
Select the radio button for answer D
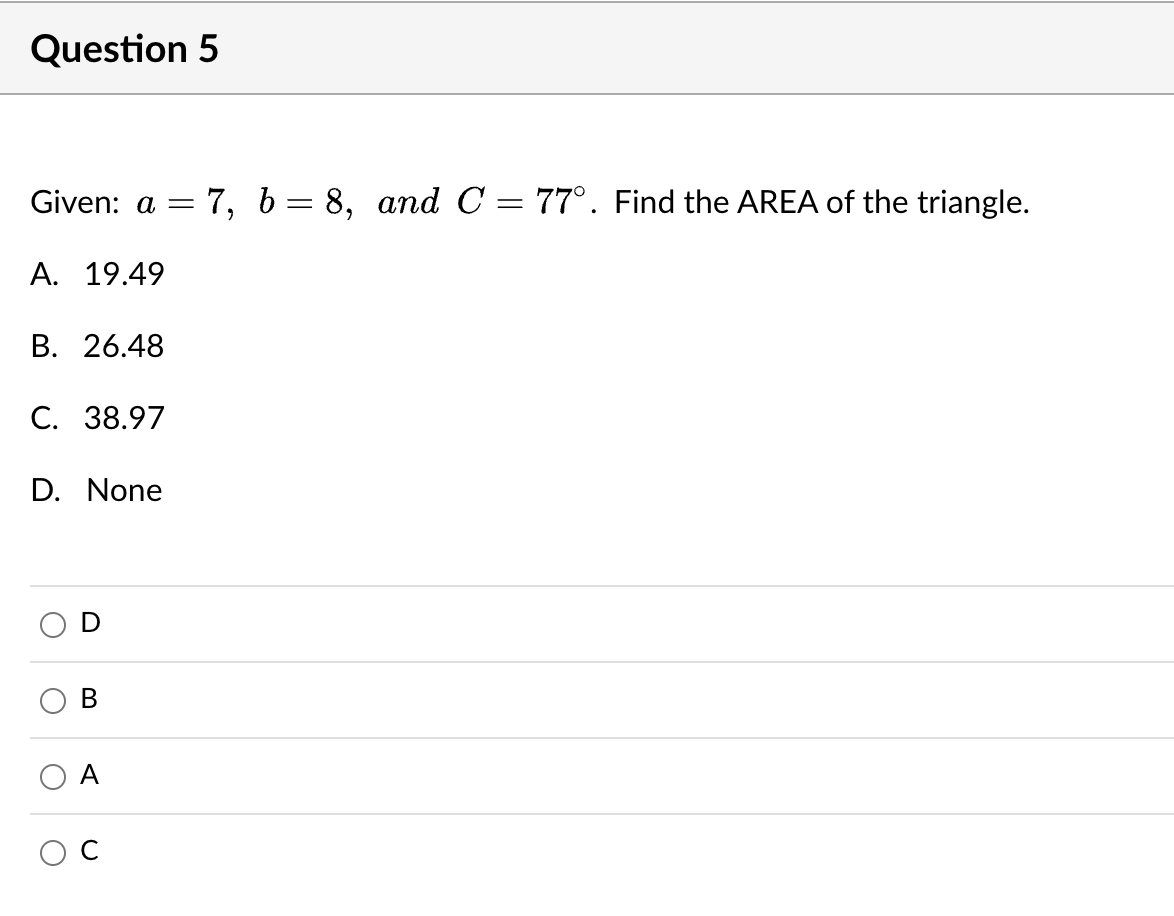tap(51, 624)
